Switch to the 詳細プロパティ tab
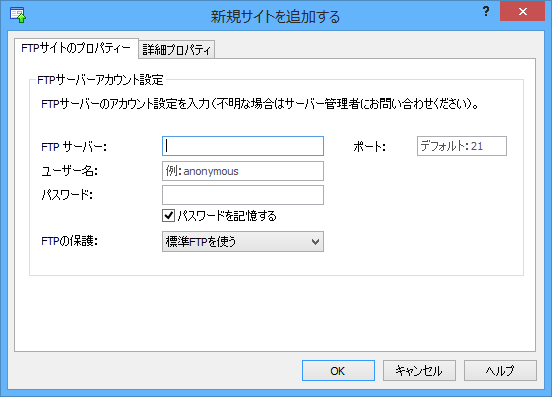 176,50
